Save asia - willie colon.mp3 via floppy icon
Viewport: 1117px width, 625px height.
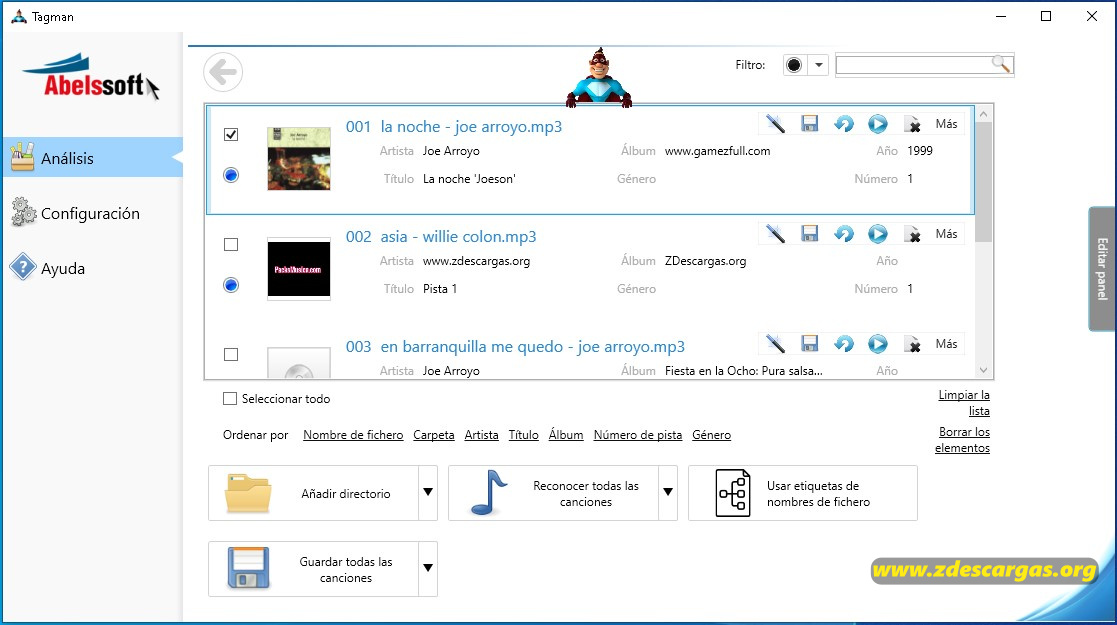[x=809, y=234]
